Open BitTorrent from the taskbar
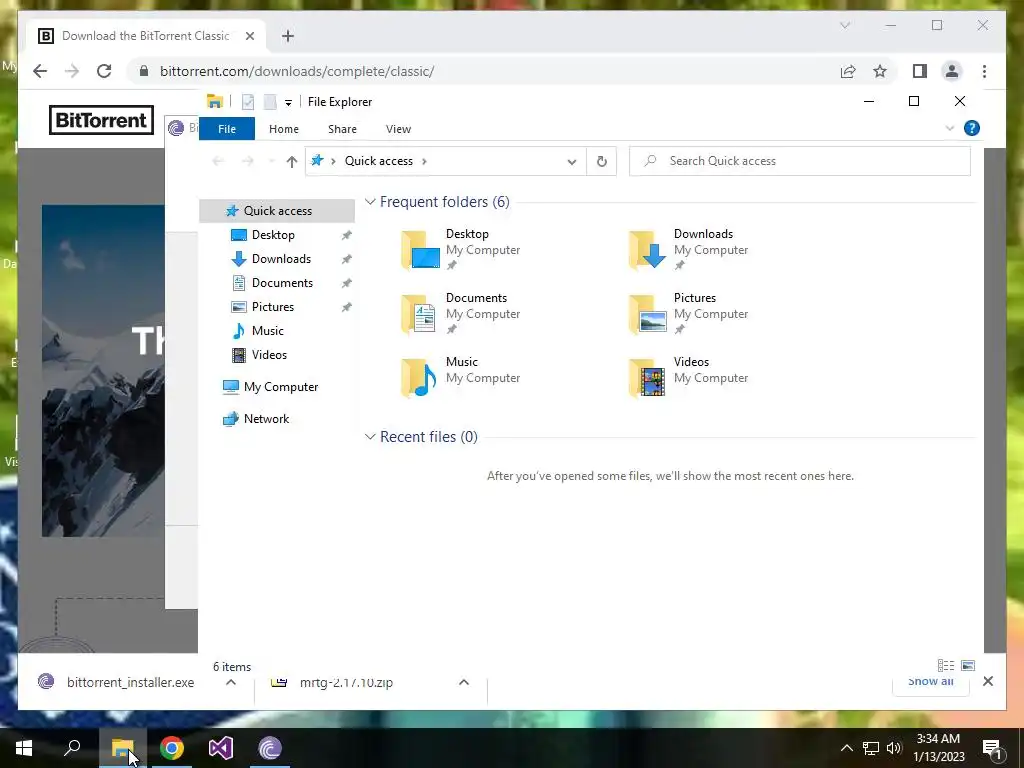1024x768 pixels. point(270,748)
